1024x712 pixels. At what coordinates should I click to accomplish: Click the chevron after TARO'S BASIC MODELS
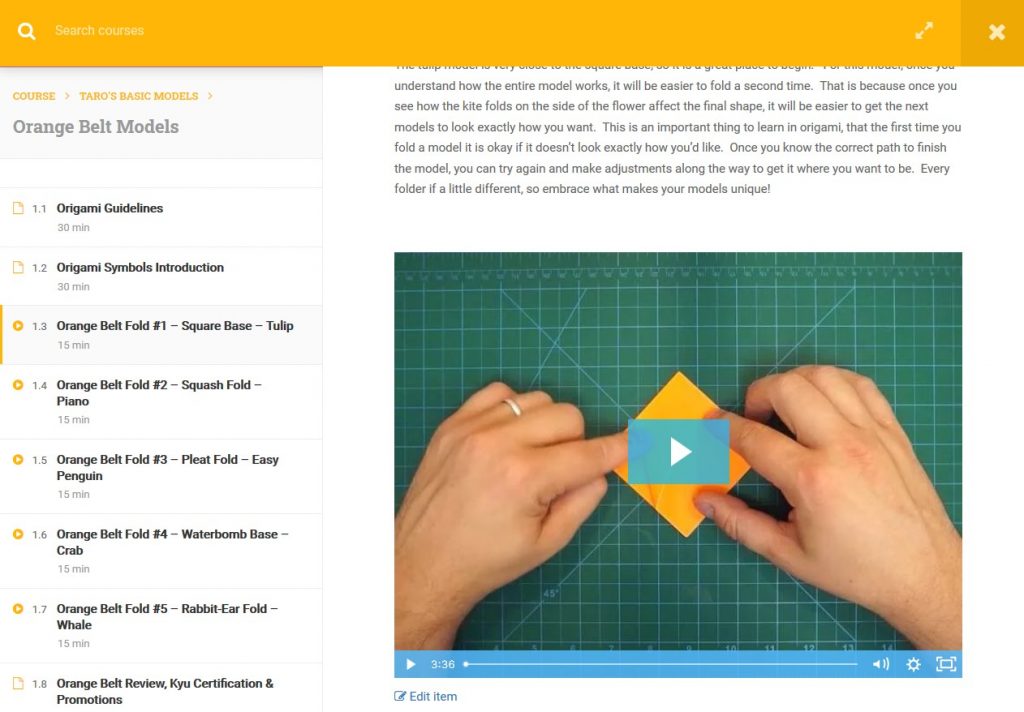[x=210, y=96]
